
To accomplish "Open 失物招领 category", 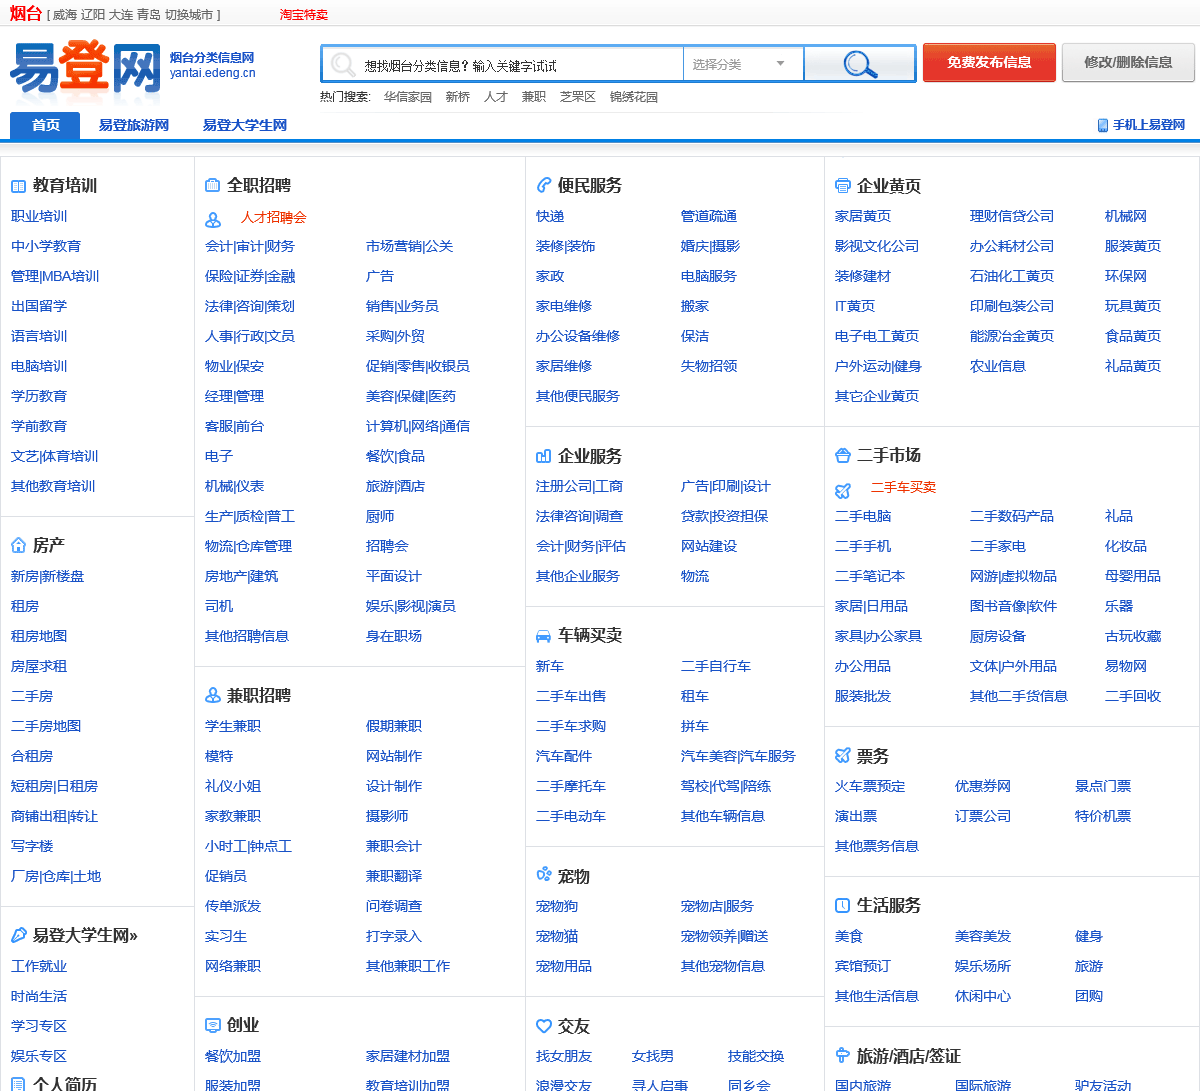I will pos(709,366).
